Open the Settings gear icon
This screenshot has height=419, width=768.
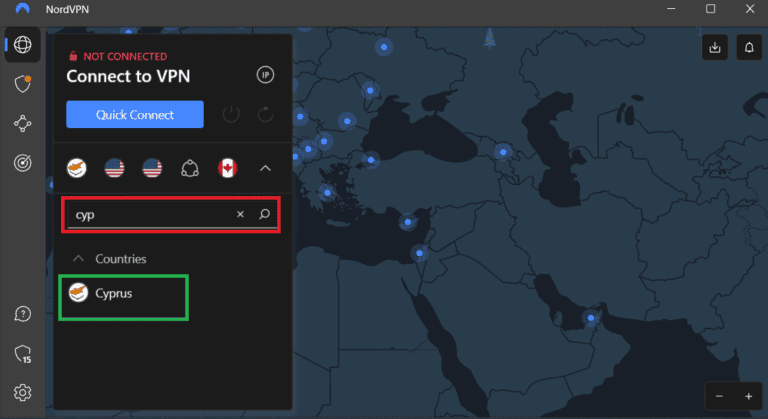coord(22,392)
